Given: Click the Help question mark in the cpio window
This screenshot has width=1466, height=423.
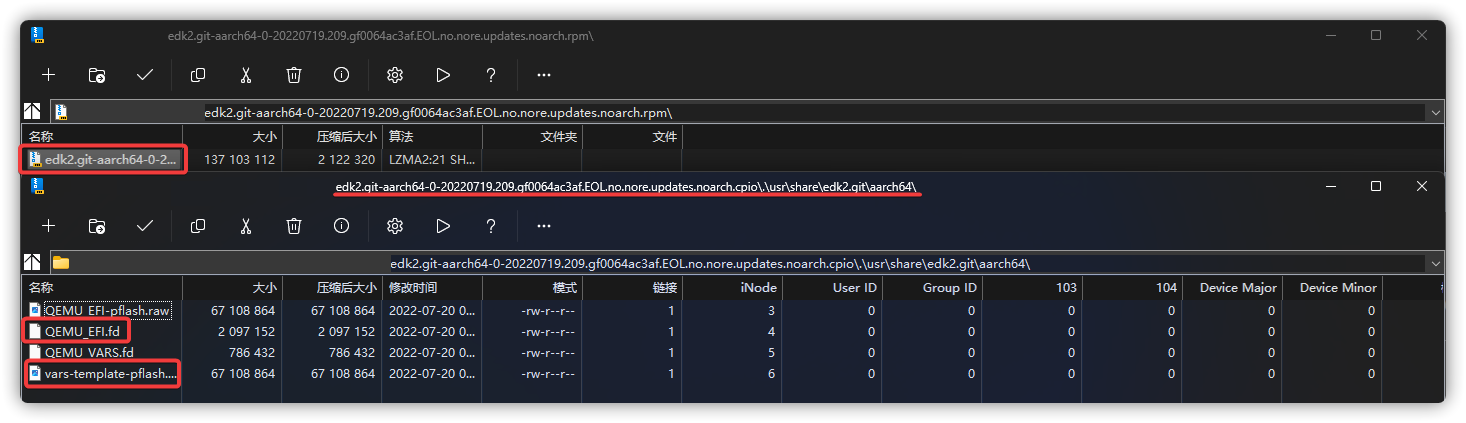Looking at the screenshot, I should [x=491, y=226].
